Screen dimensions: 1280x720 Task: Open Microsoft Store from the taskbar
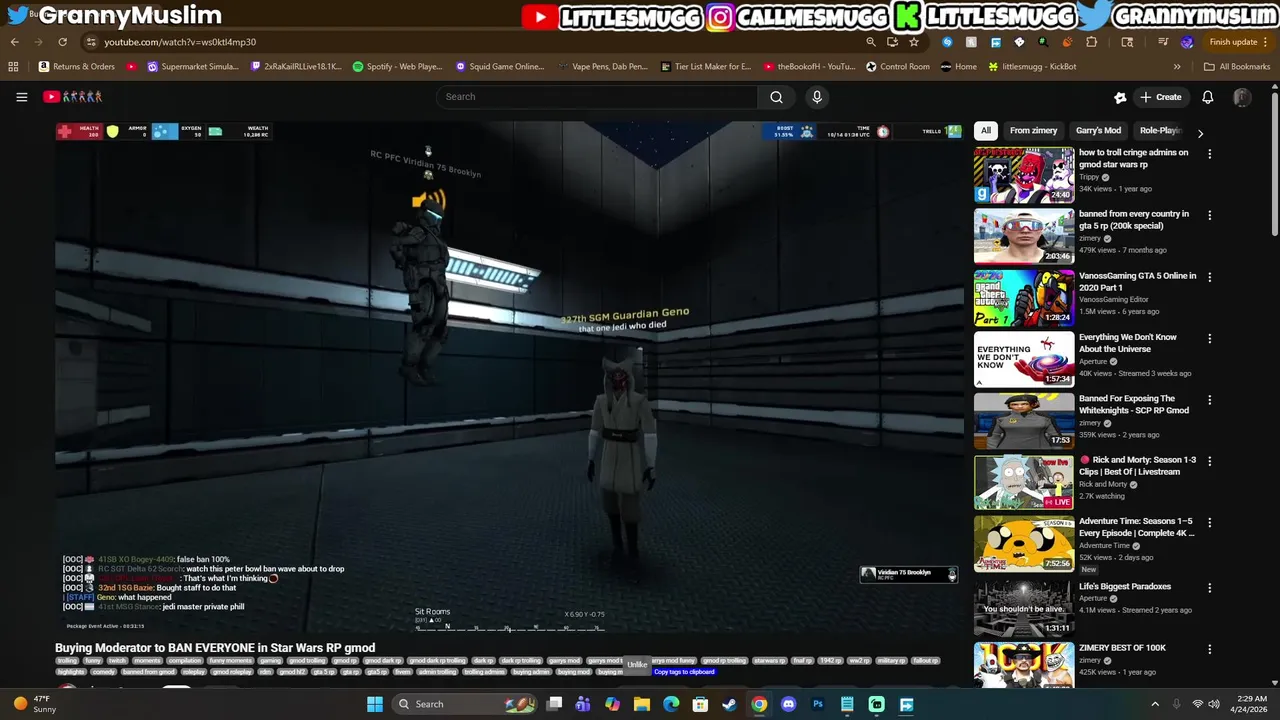pyautogui.click(x=701, y=704)
